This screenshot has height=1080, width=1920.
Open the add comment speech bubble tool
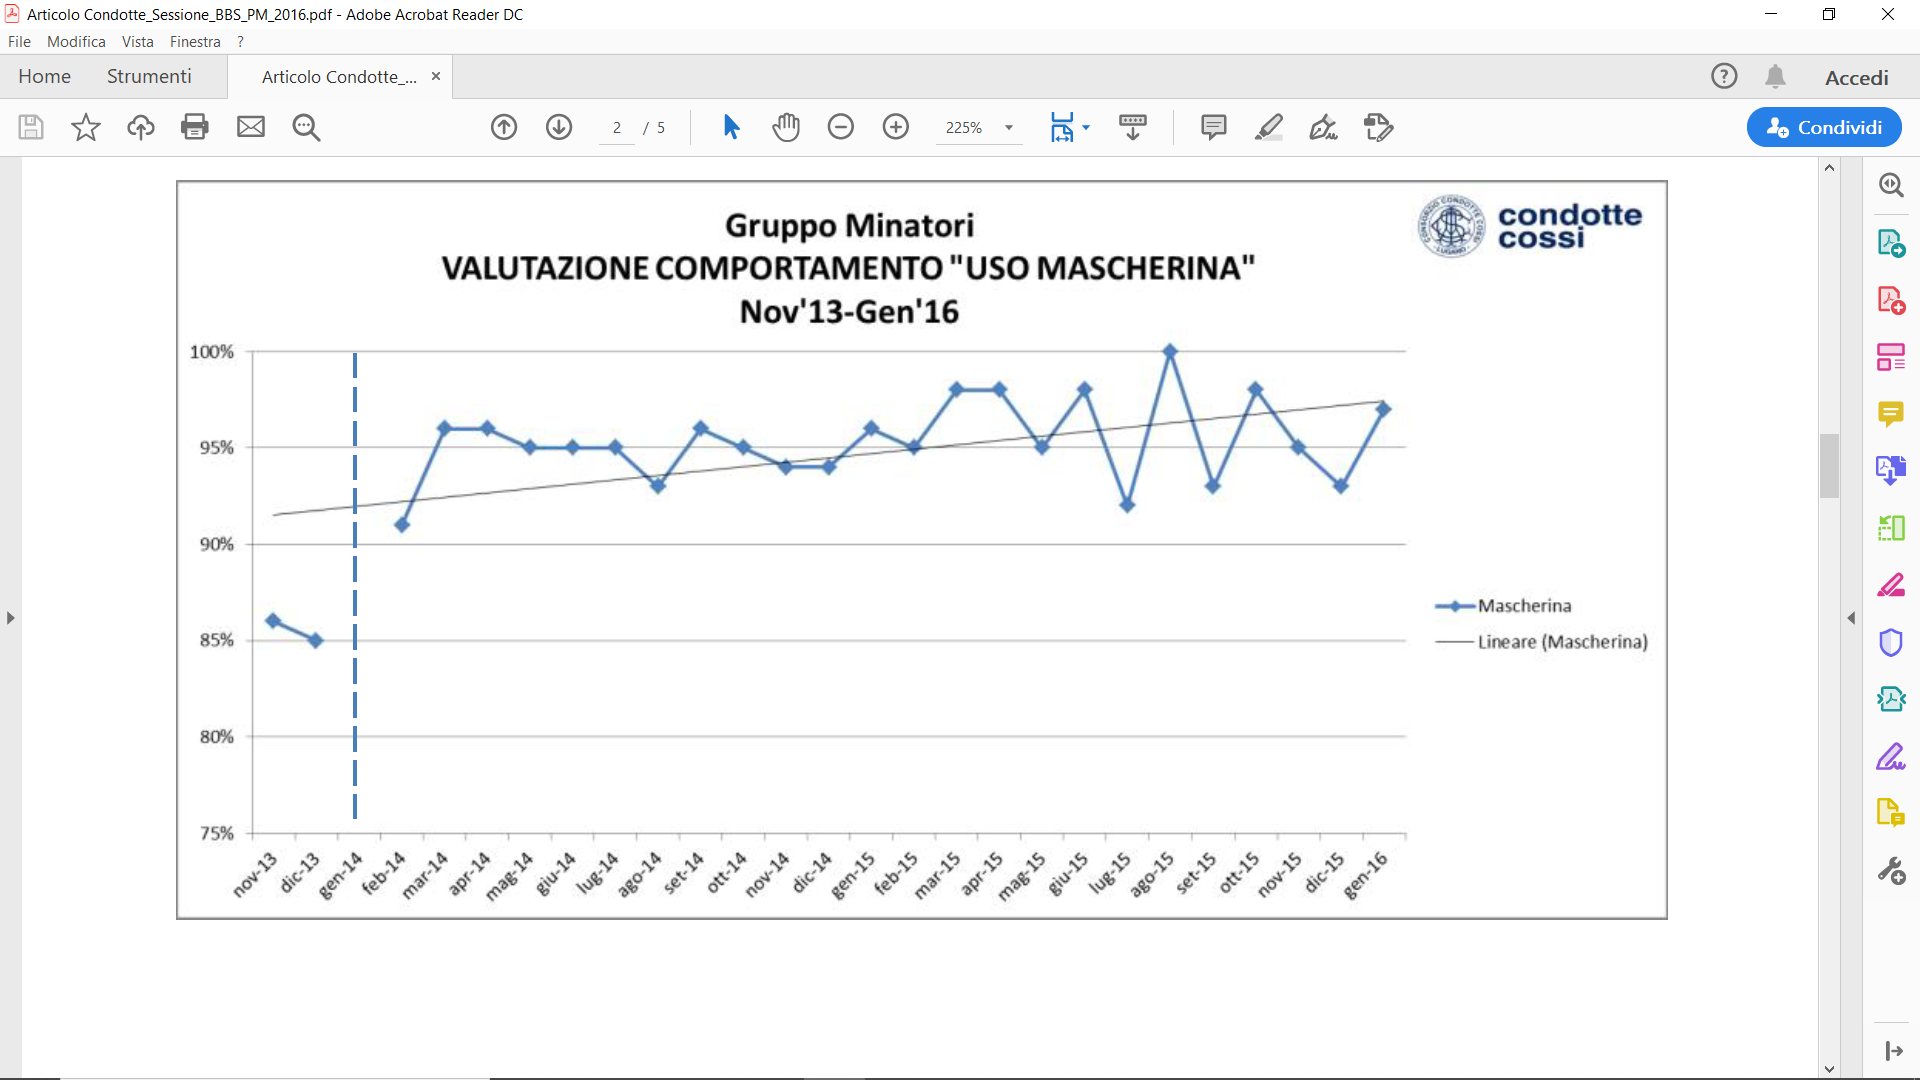tap(1213, 127)
